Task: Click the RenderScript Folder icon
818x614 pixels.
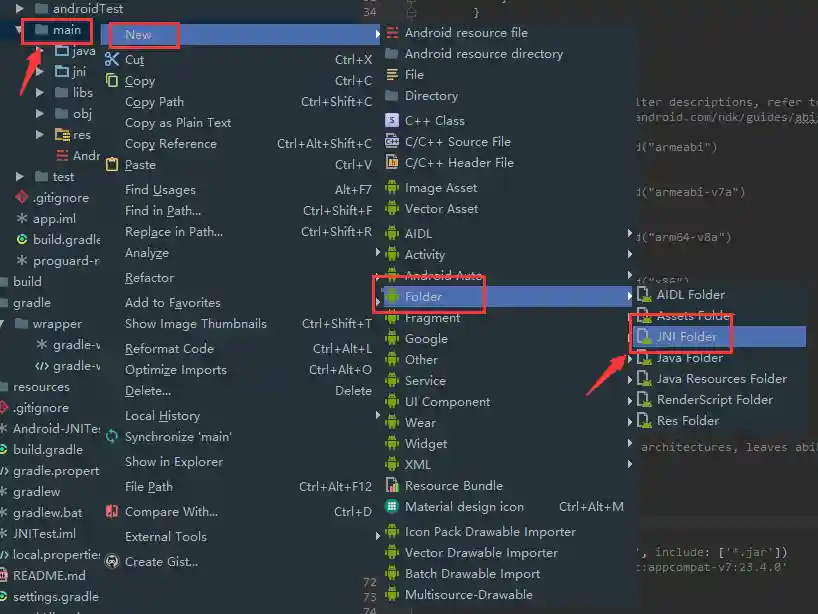Action: (x=644, y=400)
